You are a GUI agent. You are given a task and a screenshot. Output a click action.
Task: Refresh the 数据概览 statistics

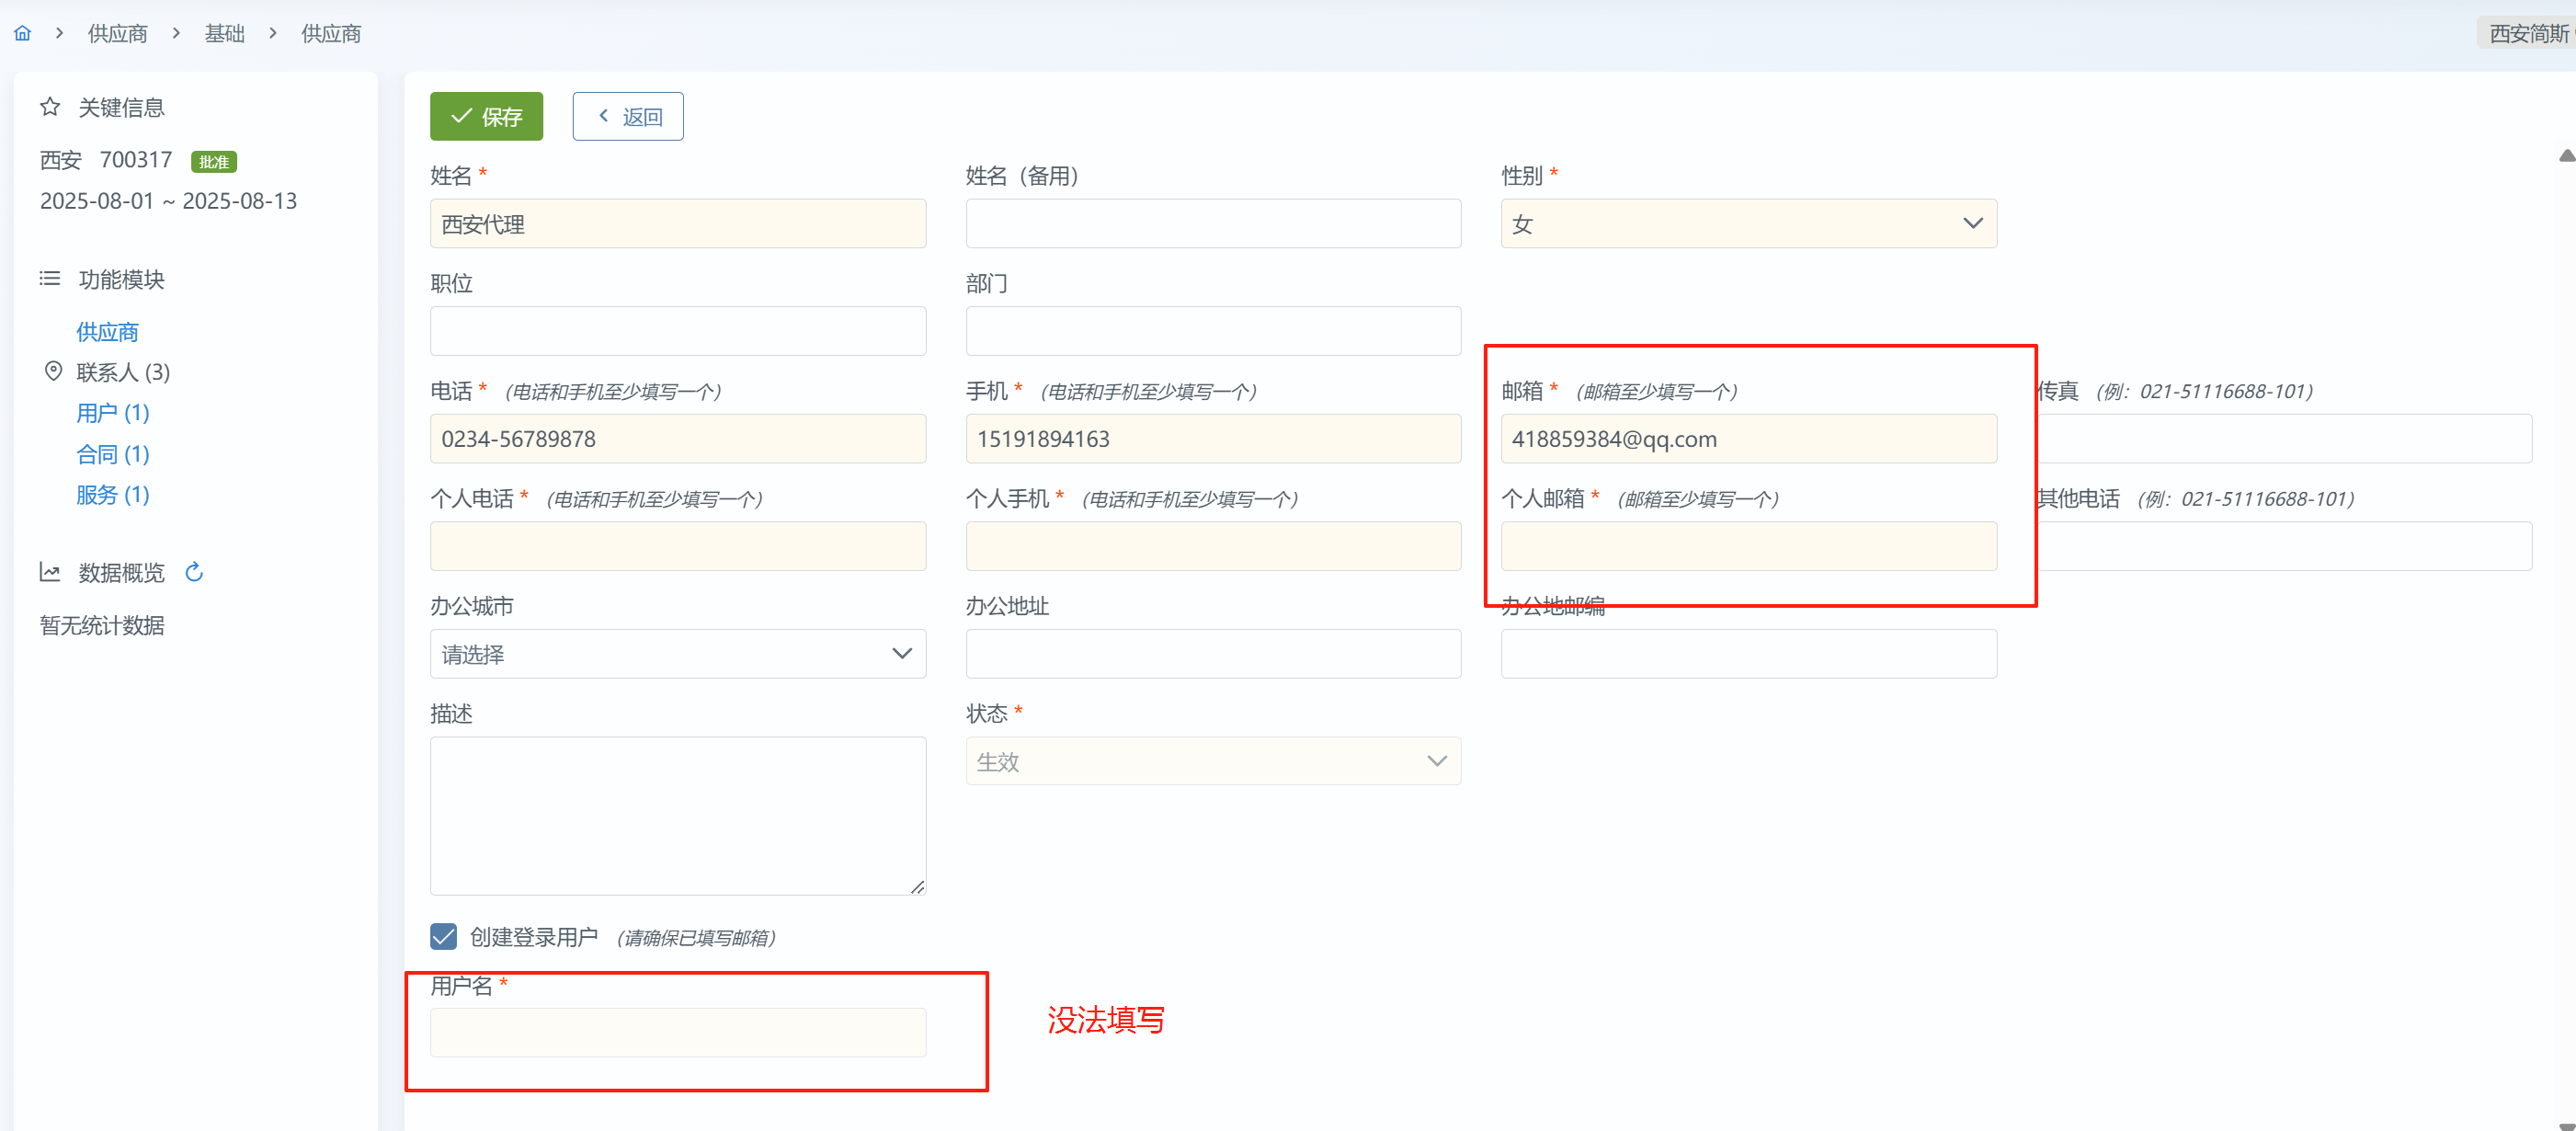194,572
